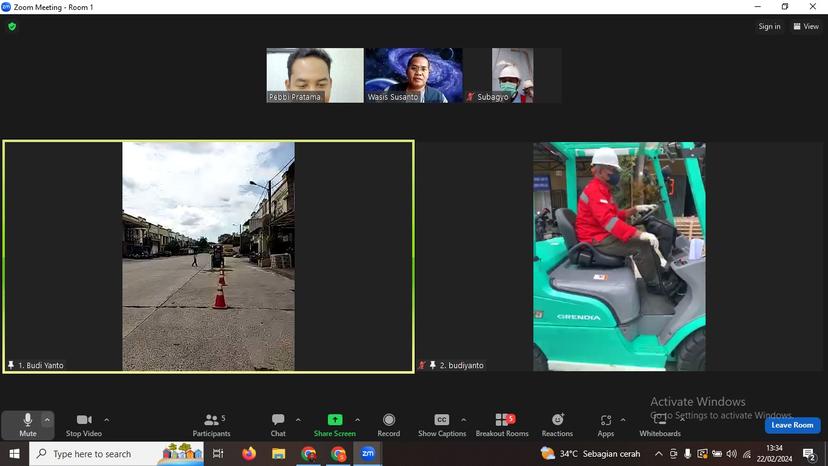Start Share Screen

tap(335, 425)
